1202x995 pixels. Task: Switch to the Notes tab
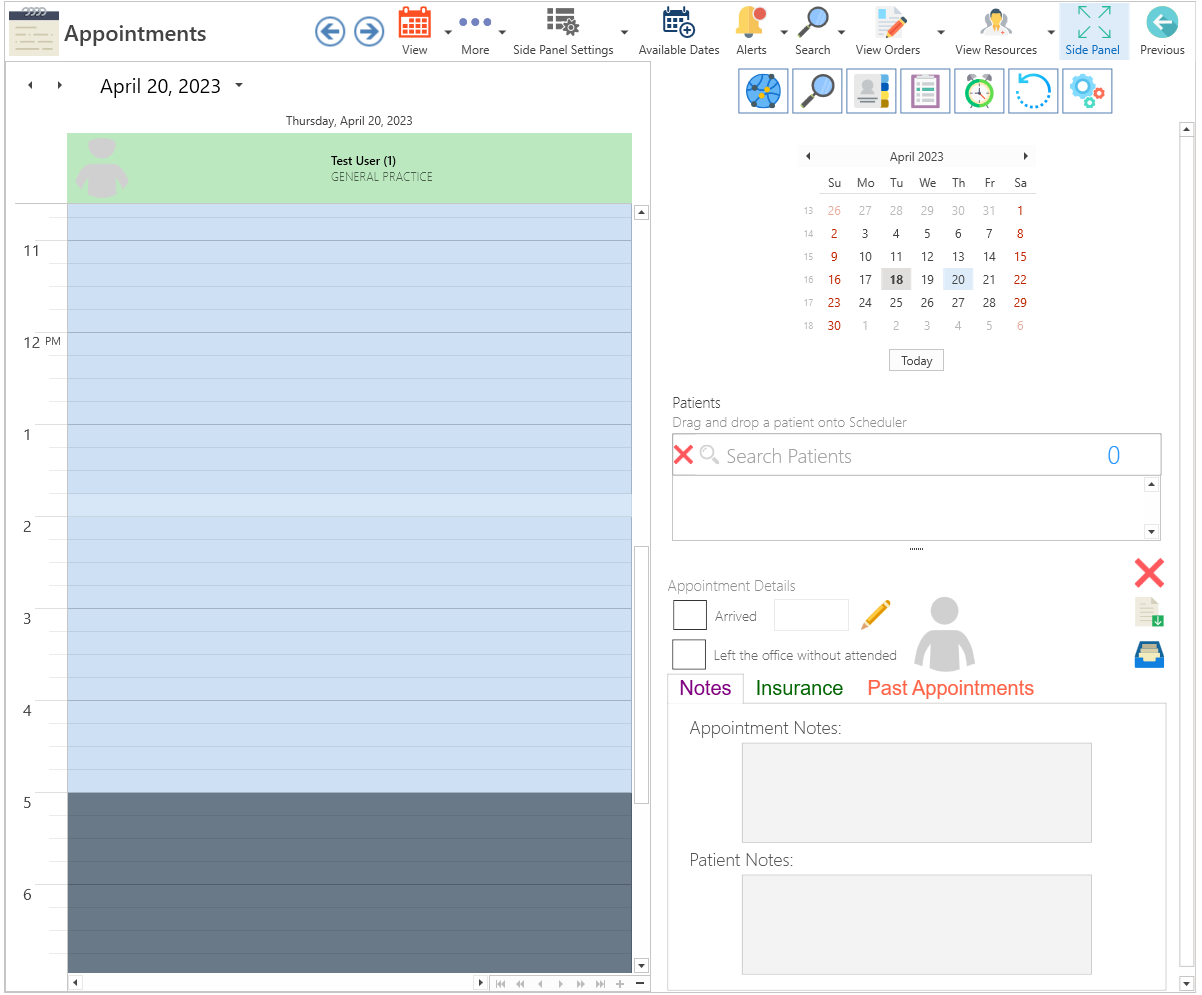click(x=705, y=688)
